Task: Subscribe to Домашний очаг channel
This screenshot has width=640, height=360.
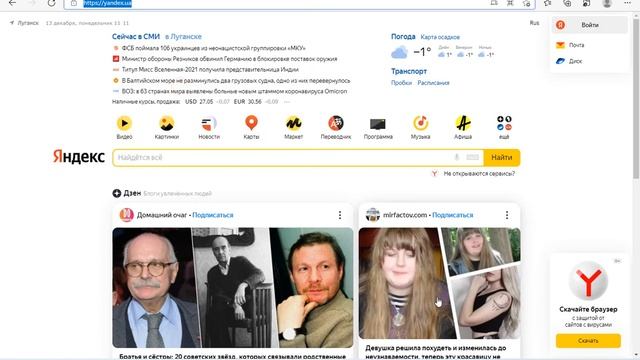Action: pyautogui.click(x=213, y=215)
